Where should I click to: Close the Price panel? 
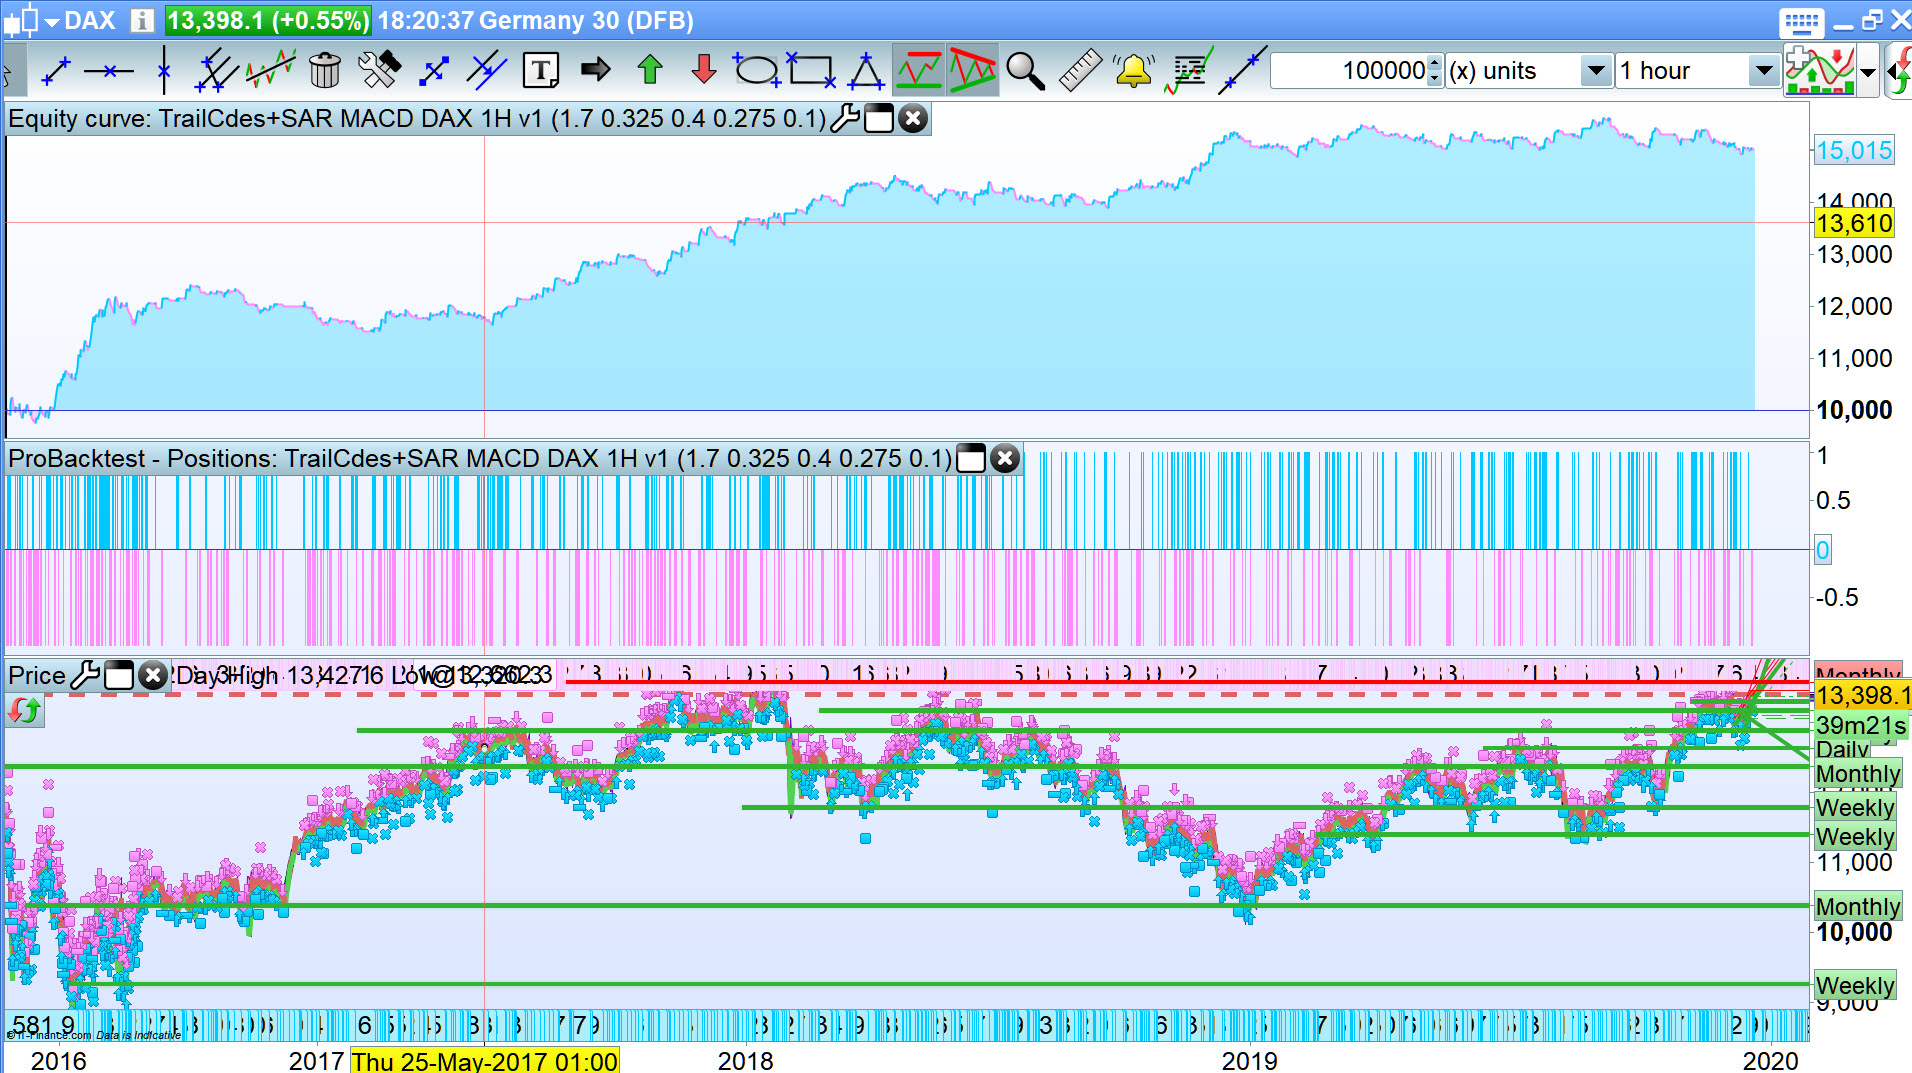pos(152,676)
